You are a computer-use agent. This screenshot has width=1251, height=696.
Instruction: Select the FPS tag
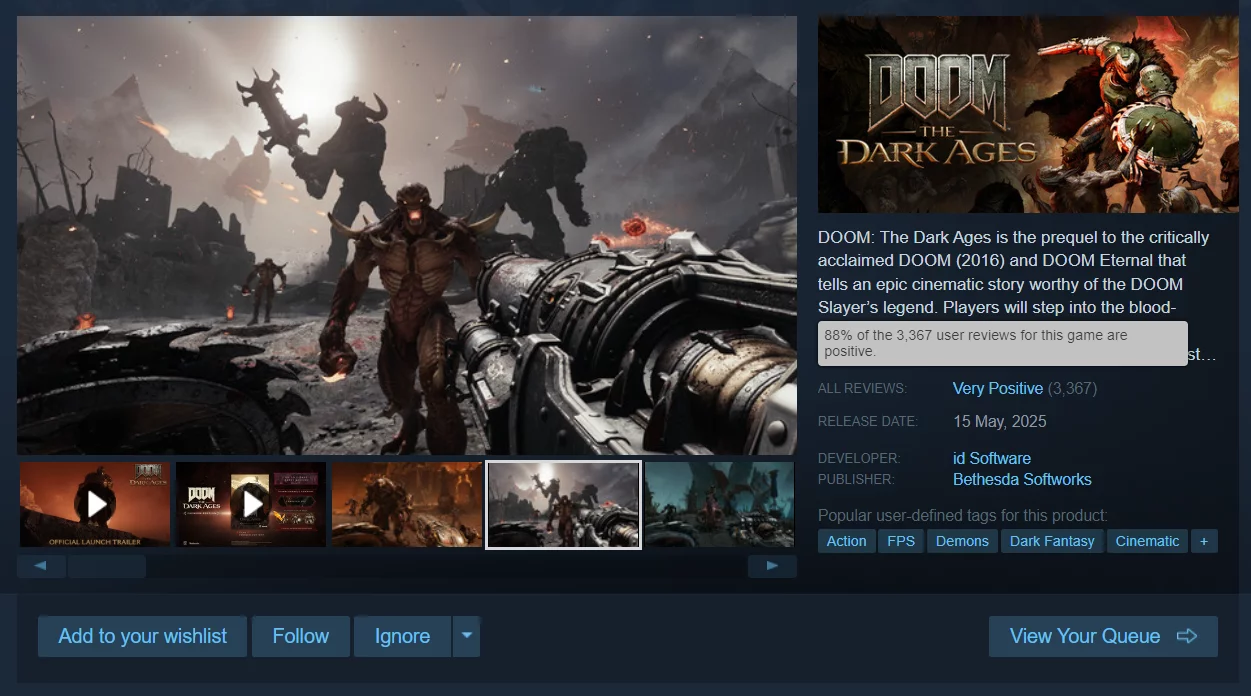(x=901, y=541)
